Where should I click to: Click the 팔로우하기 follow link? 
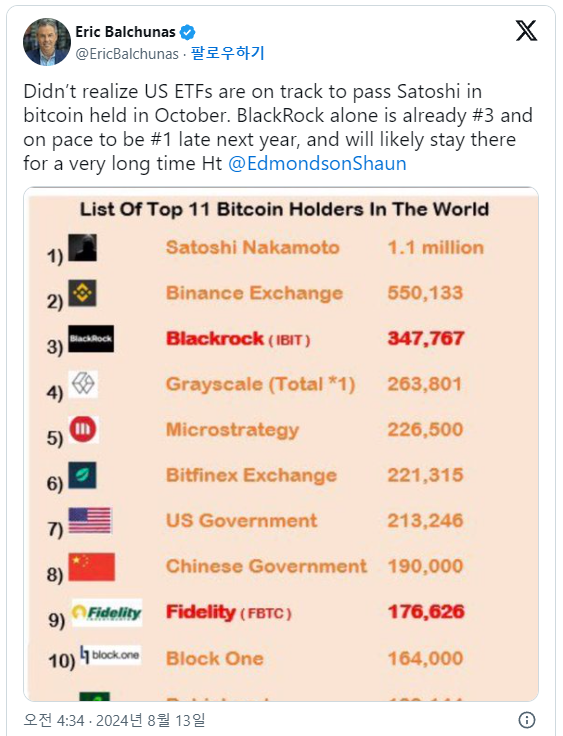pos(228,53)
